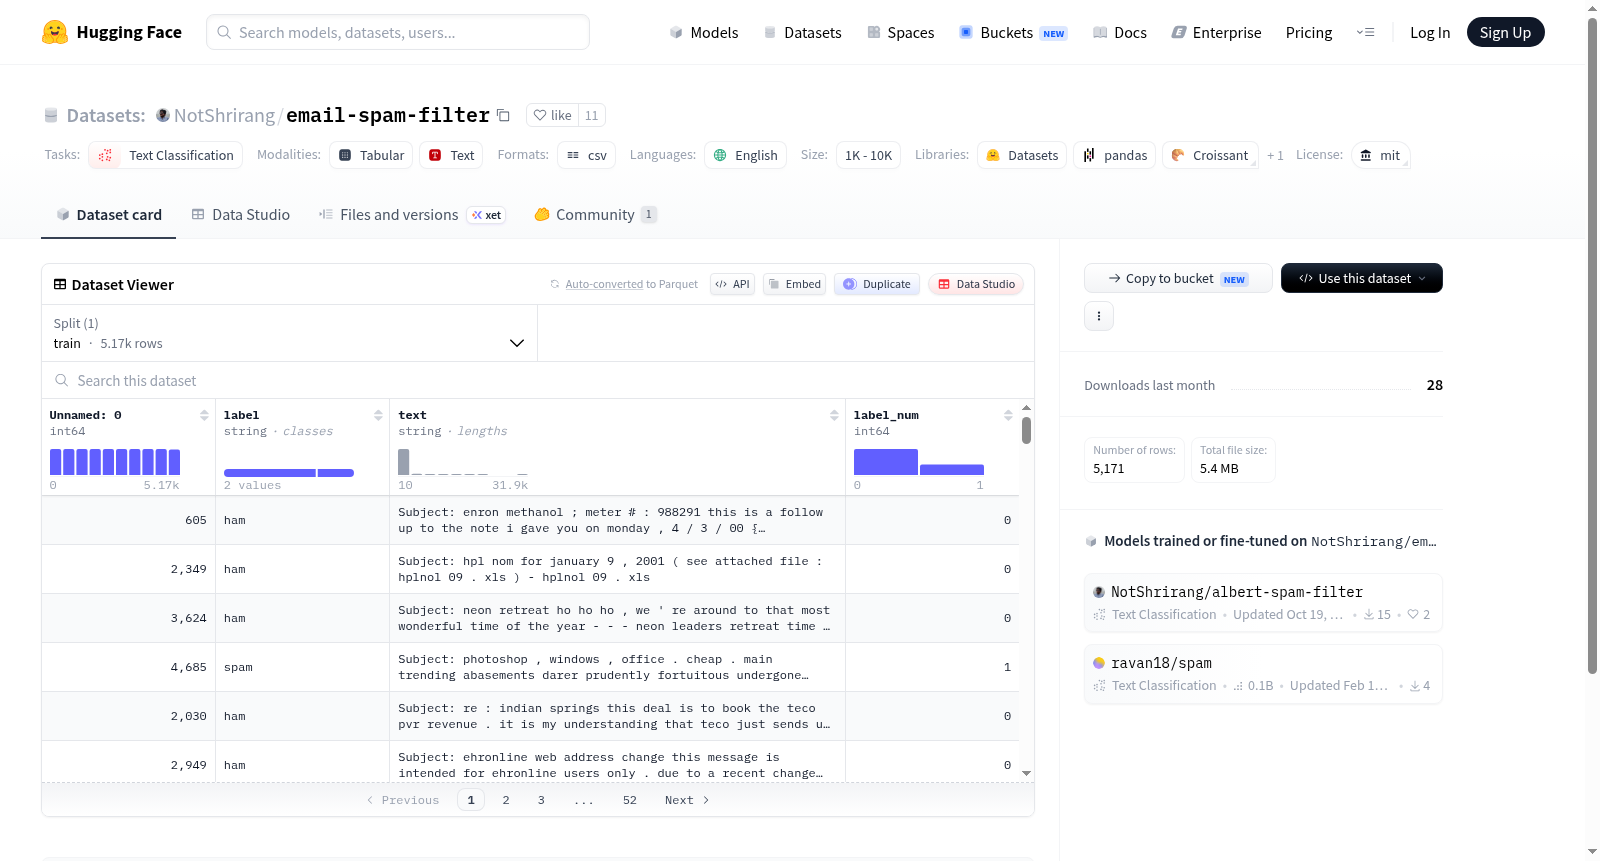Focus the Search this dataset field
The height and width of the screenshot is (861, 1600).
click(538, 381)
